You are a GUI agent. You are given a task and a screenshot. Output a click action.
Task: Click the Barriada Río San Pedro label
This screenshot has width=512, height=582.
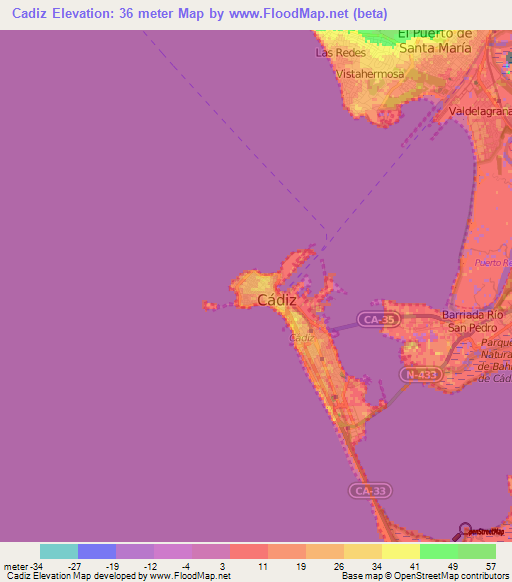(473, 321)
